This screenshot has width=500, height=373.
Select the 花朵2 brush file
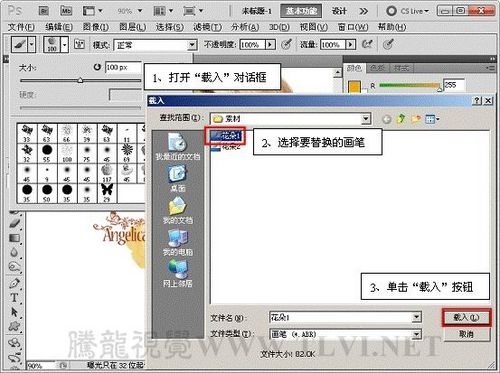pyautogui.click(x=226, y=147)
